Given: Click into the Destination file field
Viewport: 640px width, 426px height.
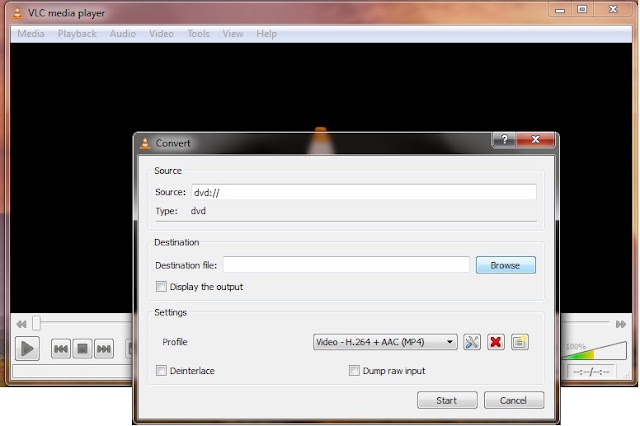Looking at the screenshot, I should pos(346,265).
